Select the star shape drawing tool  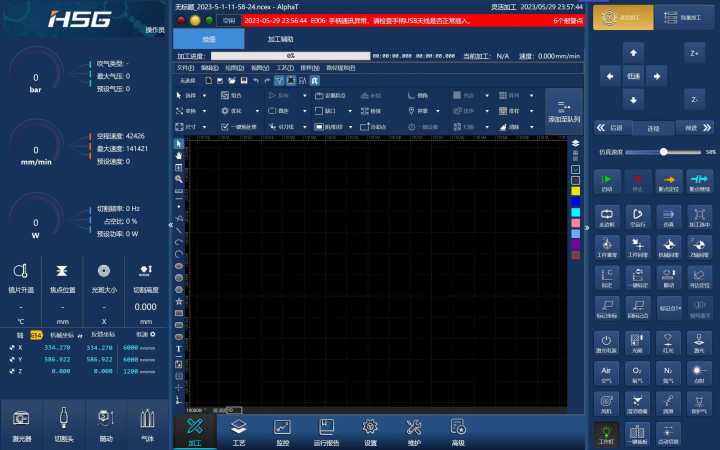[x=179, y=300]
